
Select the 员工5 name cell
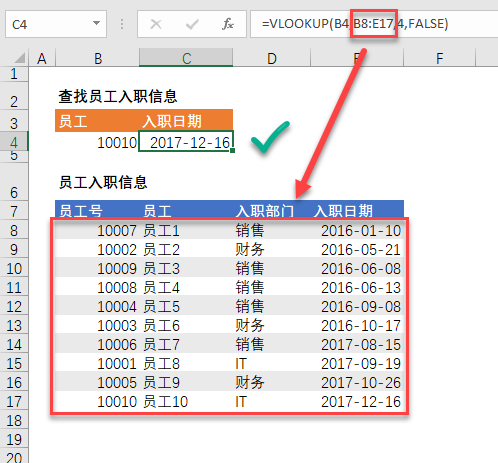tap(186, 306)
